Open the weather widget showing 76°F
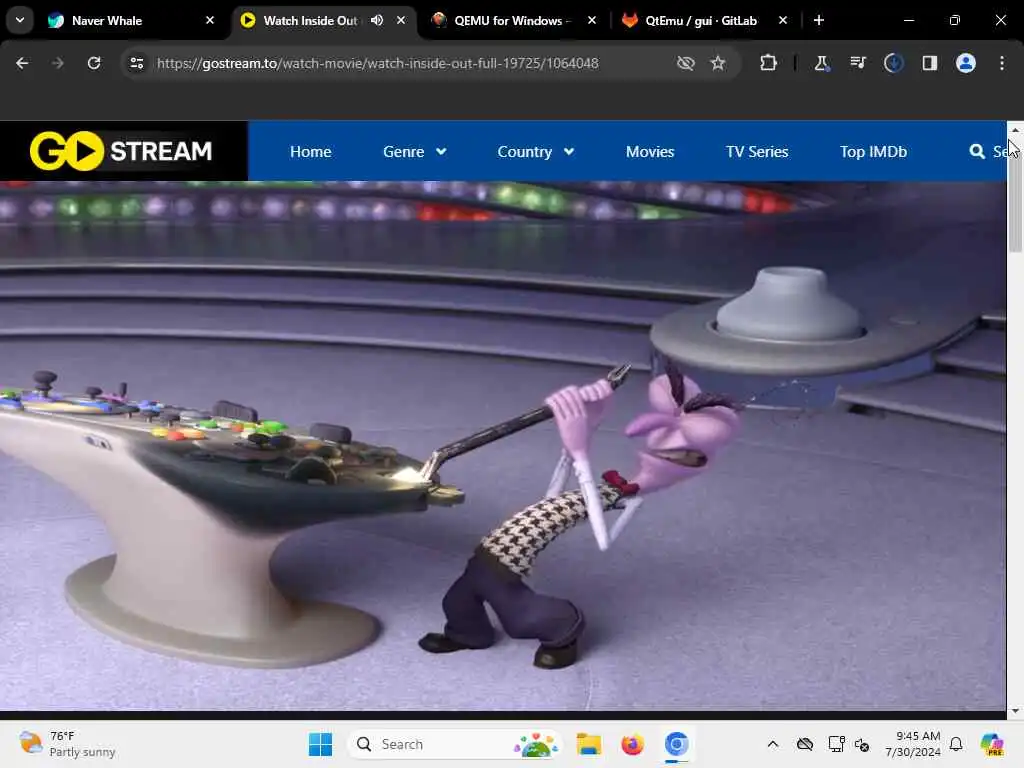Viewport: 1024px width, 768px height. [67, 744]
